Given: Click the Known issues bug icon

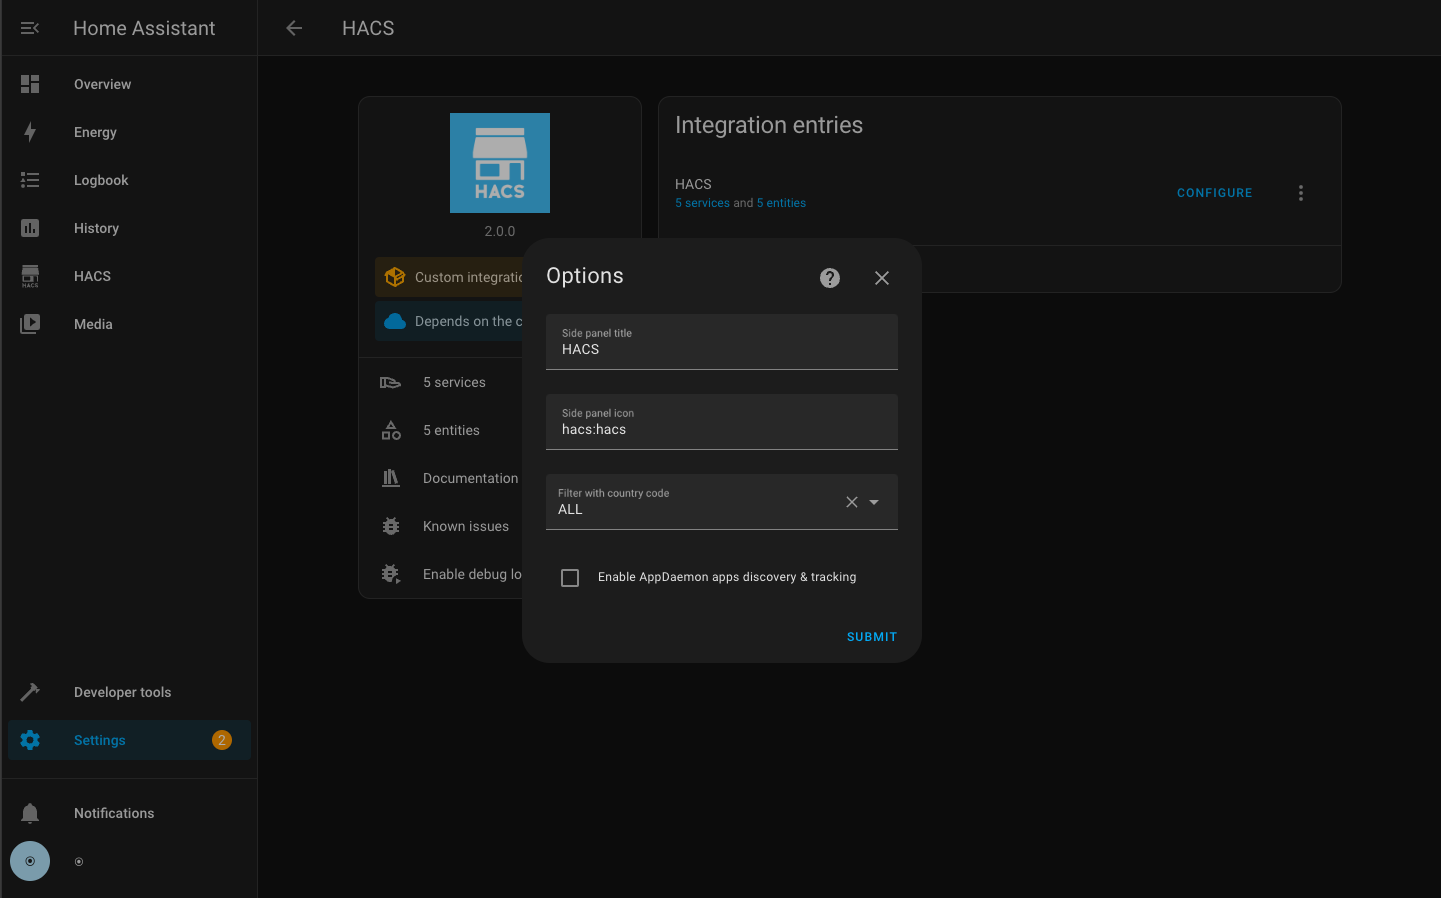Looking at the screenshot, I should point(390,526).
